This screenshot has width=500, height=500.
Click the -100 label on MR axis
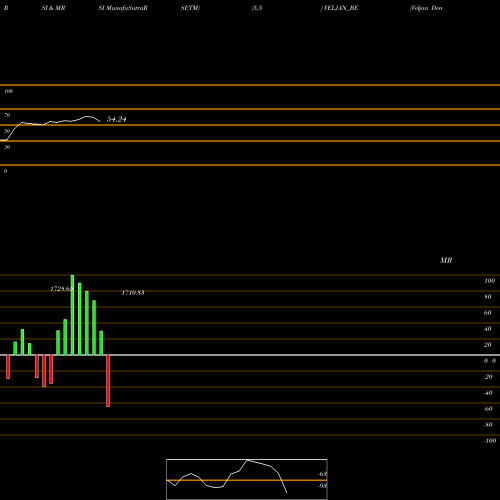(x=490, y=441)
